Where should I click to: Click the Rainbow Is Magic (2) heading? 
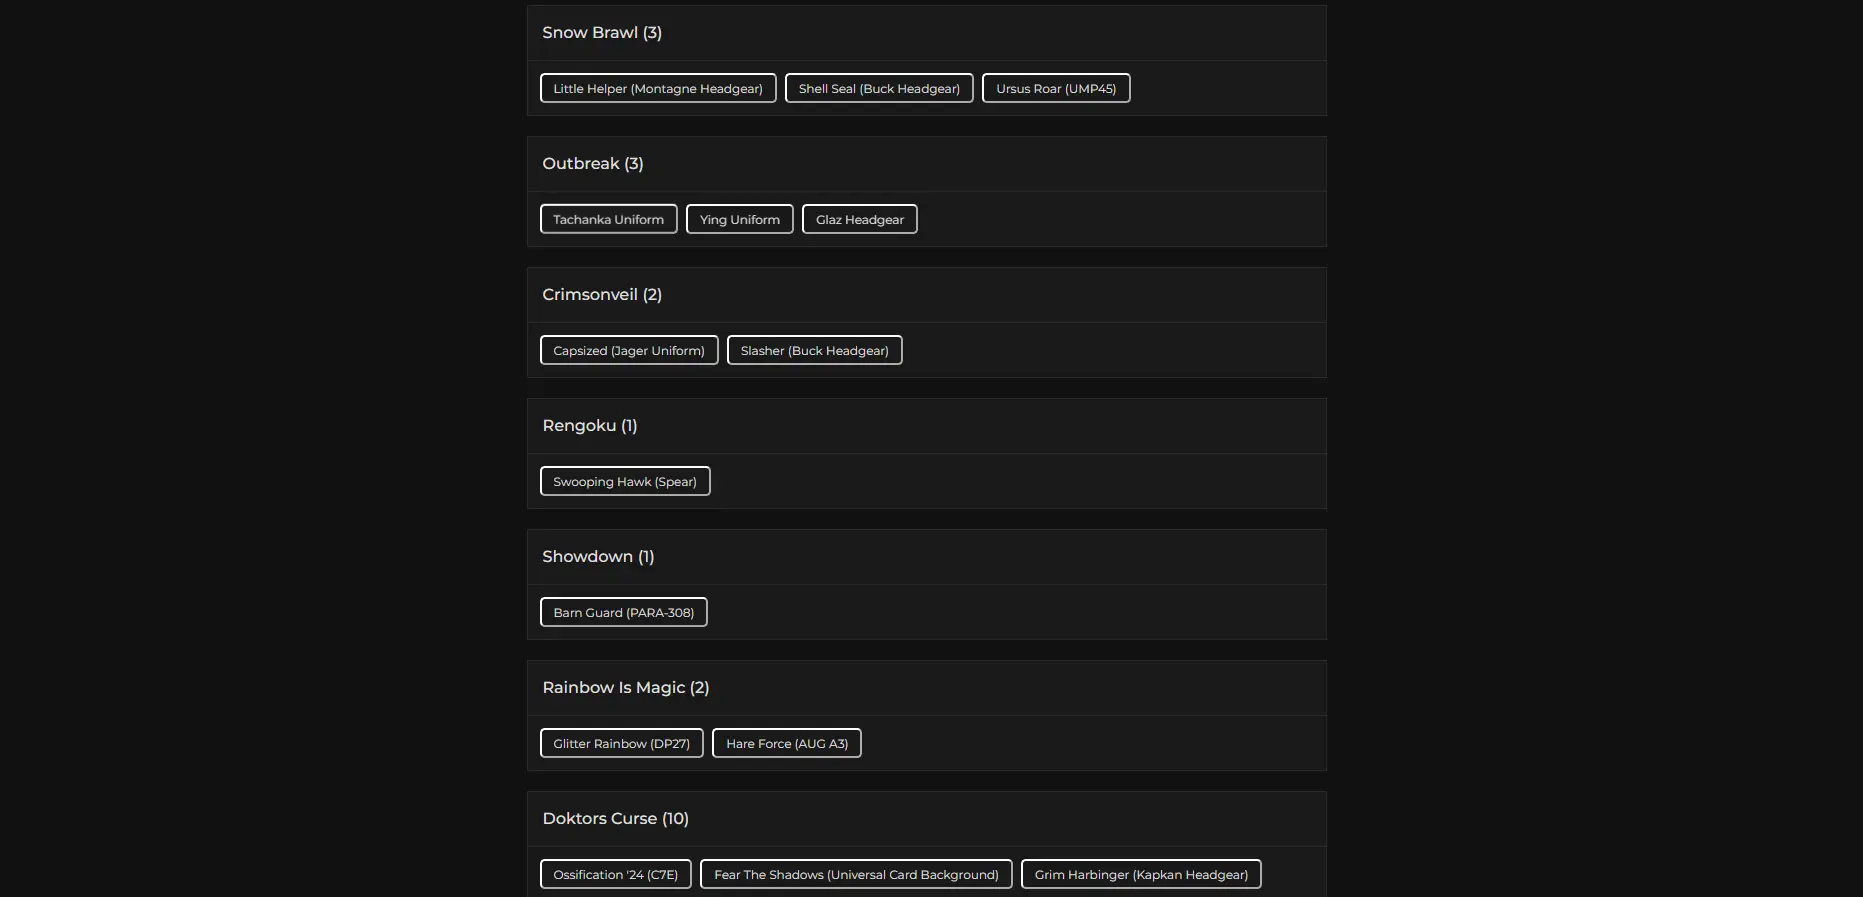626,688
